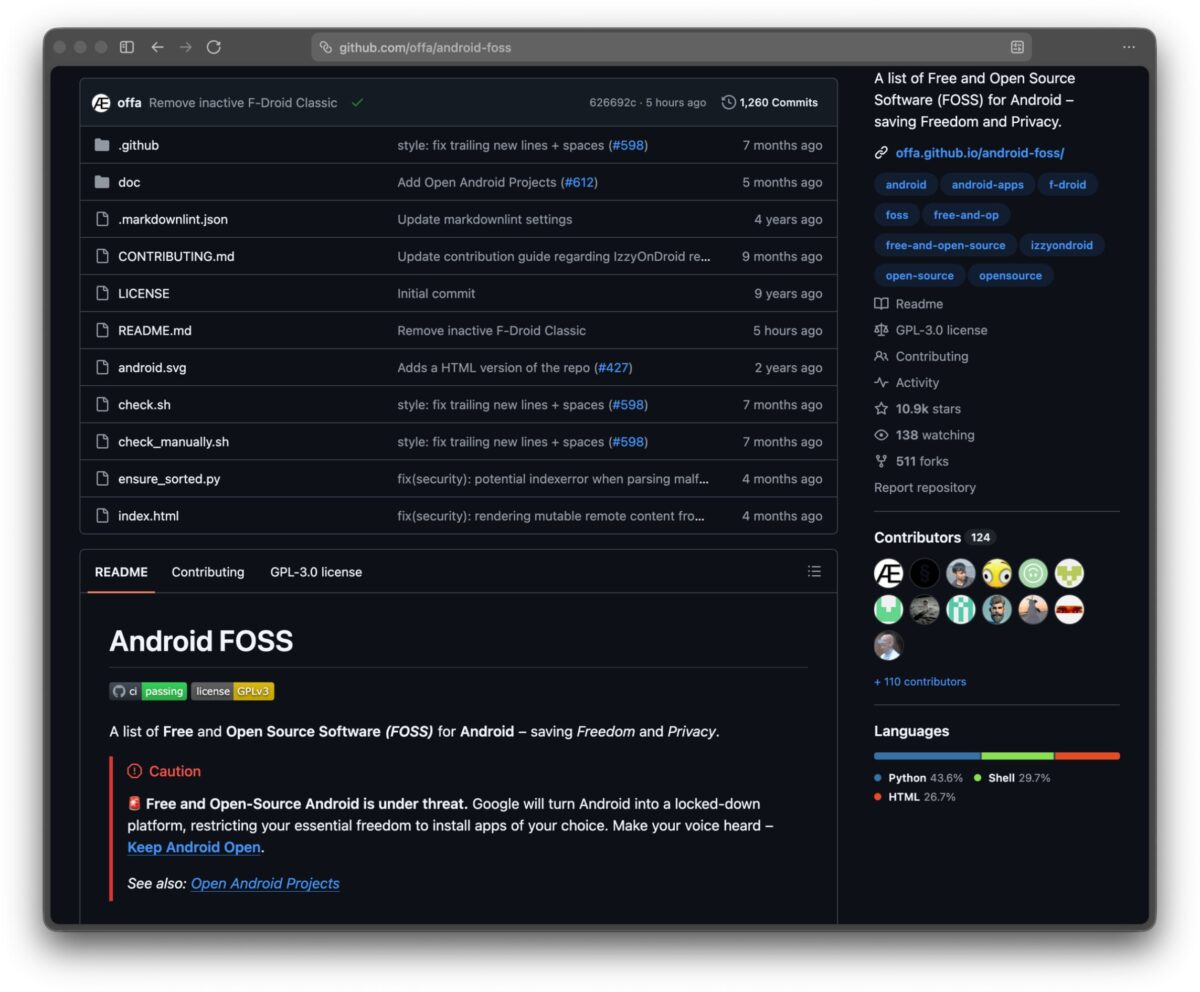Viewport: 1200px width, 992px height.
Task: Open CONTRIBUTING.md file
Action: (176, 257)
